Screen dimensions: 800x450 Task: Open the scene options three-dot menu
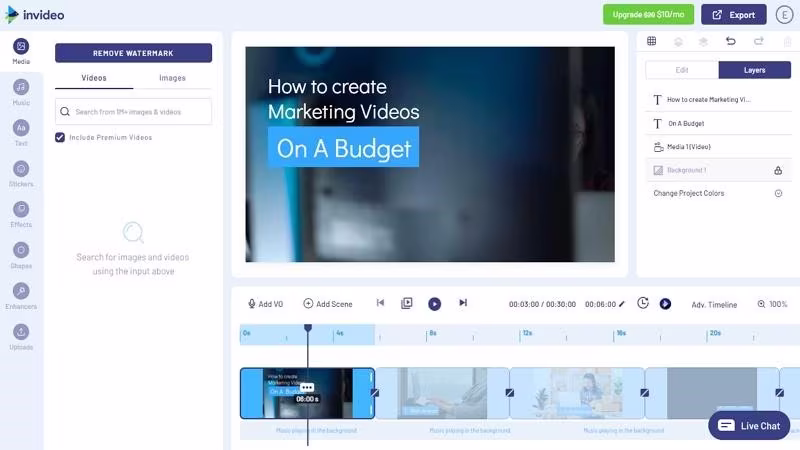(307, 387)
